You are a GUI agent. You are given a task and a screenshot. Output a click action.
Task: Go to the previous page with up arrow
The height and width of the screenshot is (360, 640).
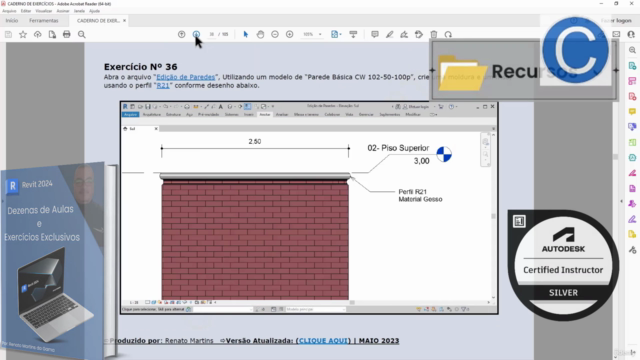coord(182,34)
